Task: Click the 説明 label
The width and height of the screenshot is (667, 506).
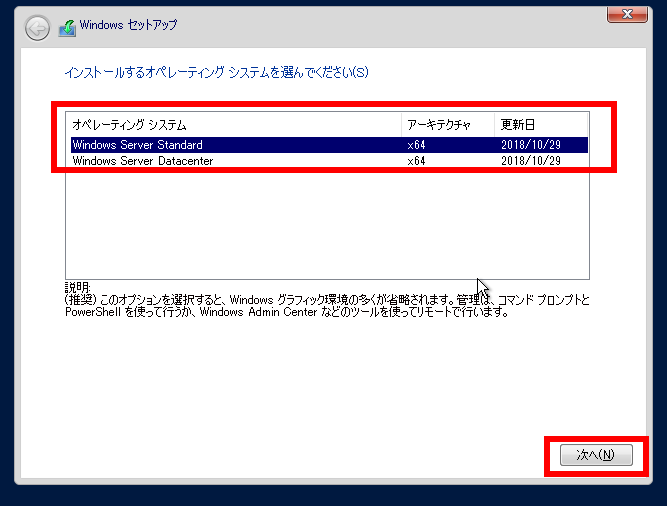Action: click(77, 287)
